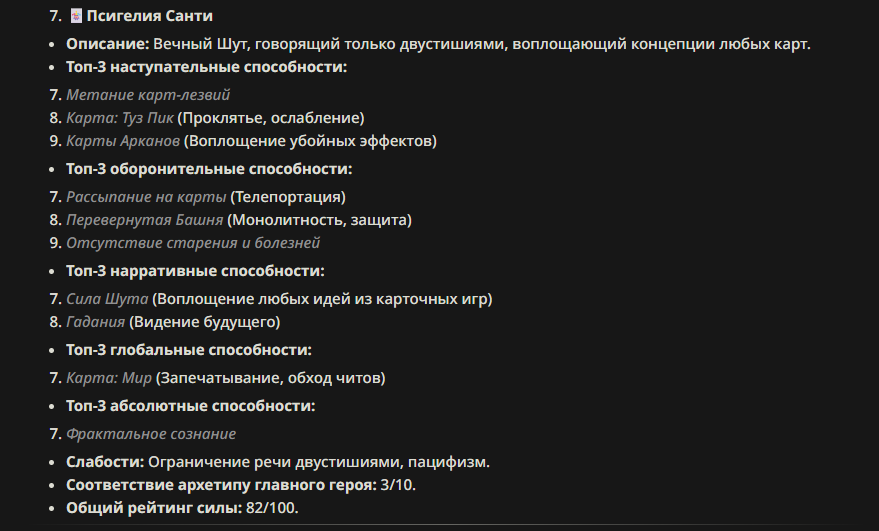Click the Сила Шута ability text
This screenshot has width=879, height=531.
click(x=107, y=299)
